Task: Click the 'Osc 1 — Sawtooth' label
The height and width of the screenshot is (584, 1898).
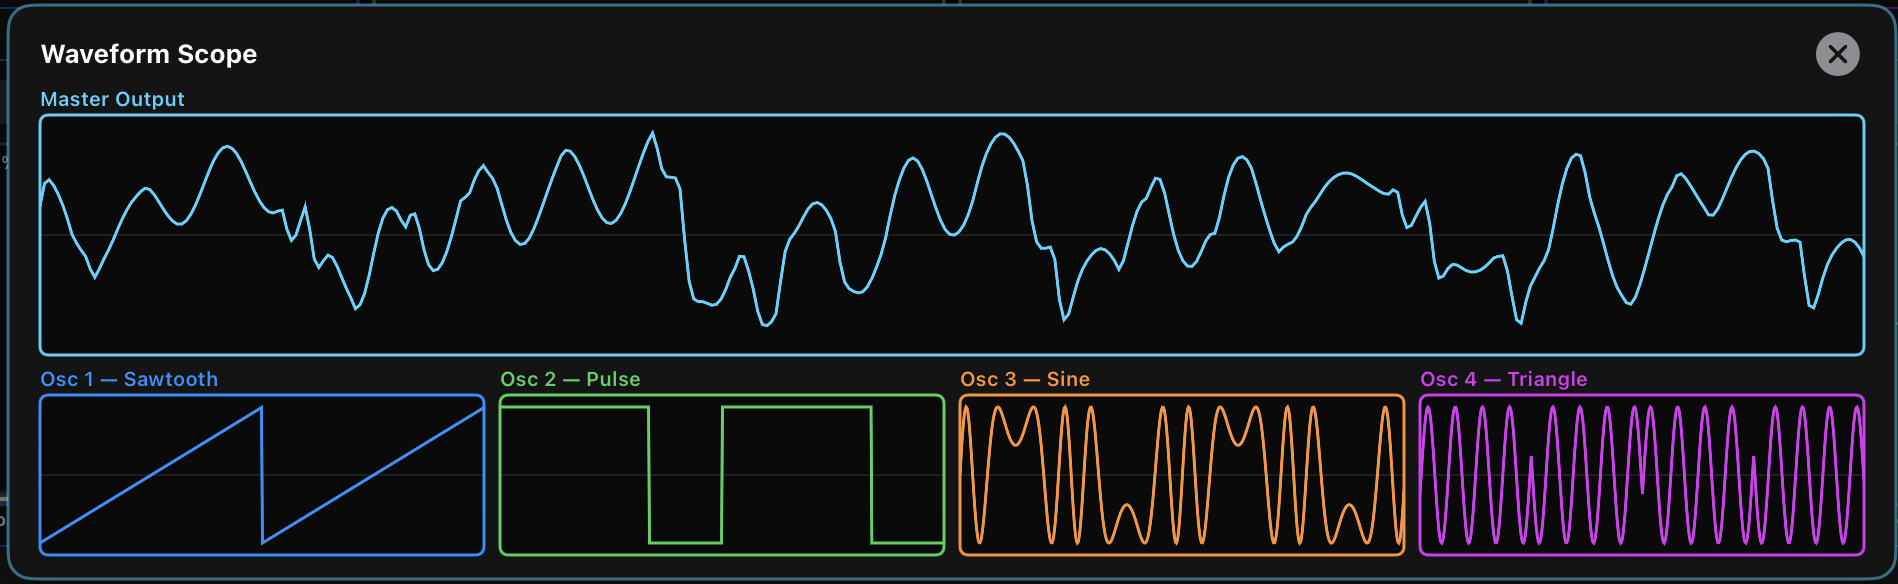Action: (129, 379)
